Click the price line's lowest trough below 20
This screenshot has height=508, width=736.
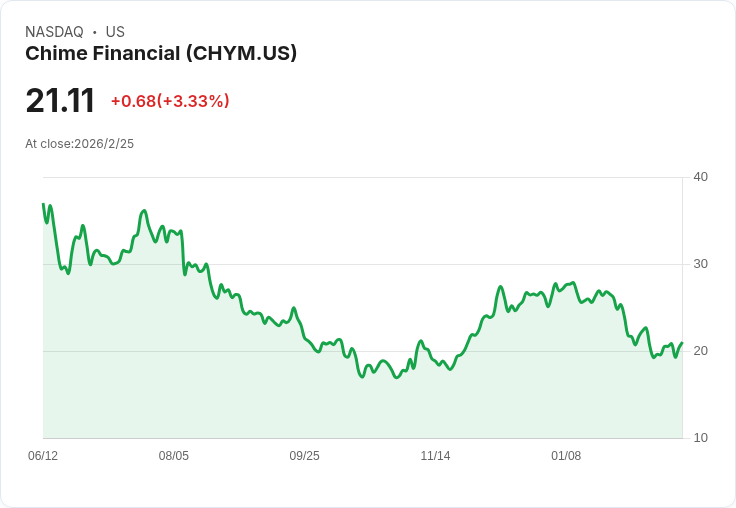pos(397,378)
